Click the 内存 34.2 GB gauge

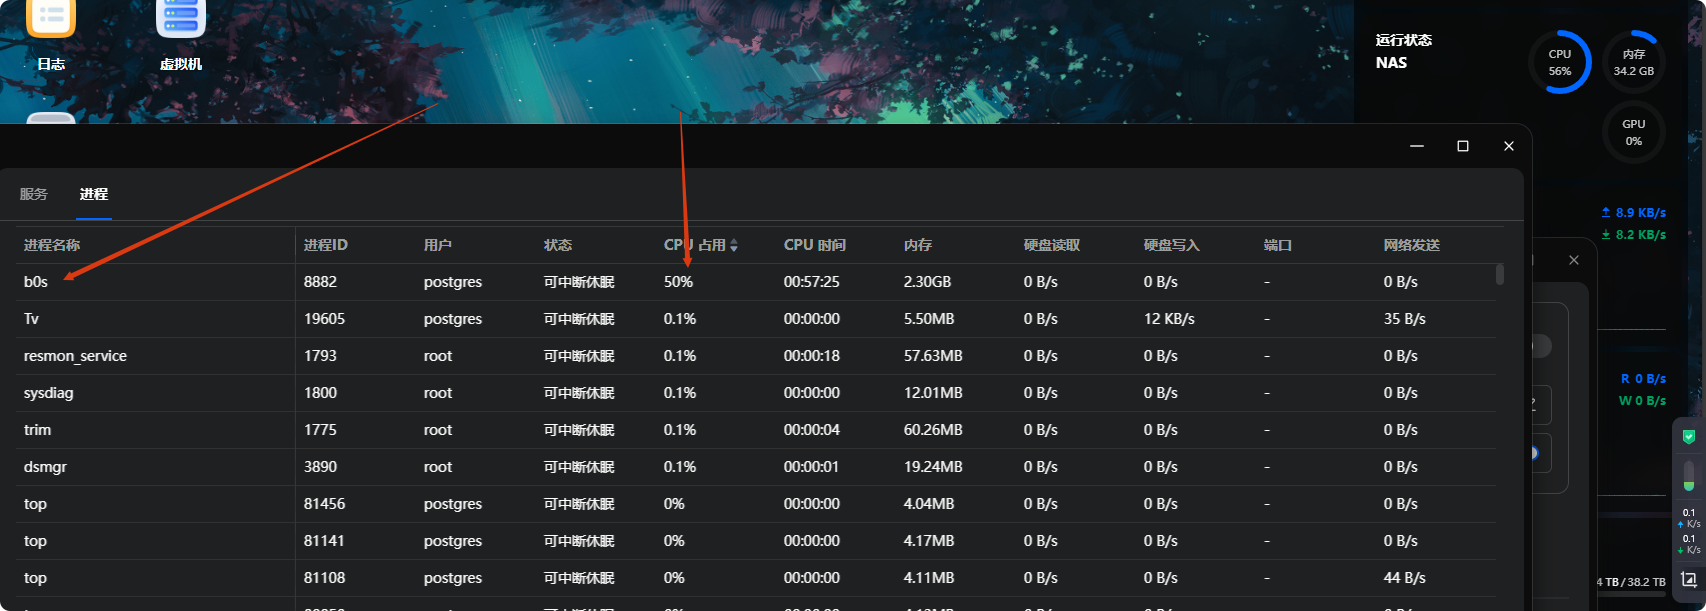tap(1633, 62)
